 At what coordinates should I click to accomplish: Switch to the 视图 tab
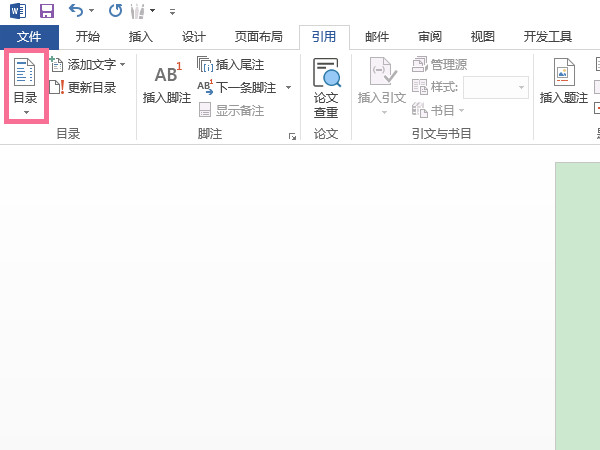483,37
